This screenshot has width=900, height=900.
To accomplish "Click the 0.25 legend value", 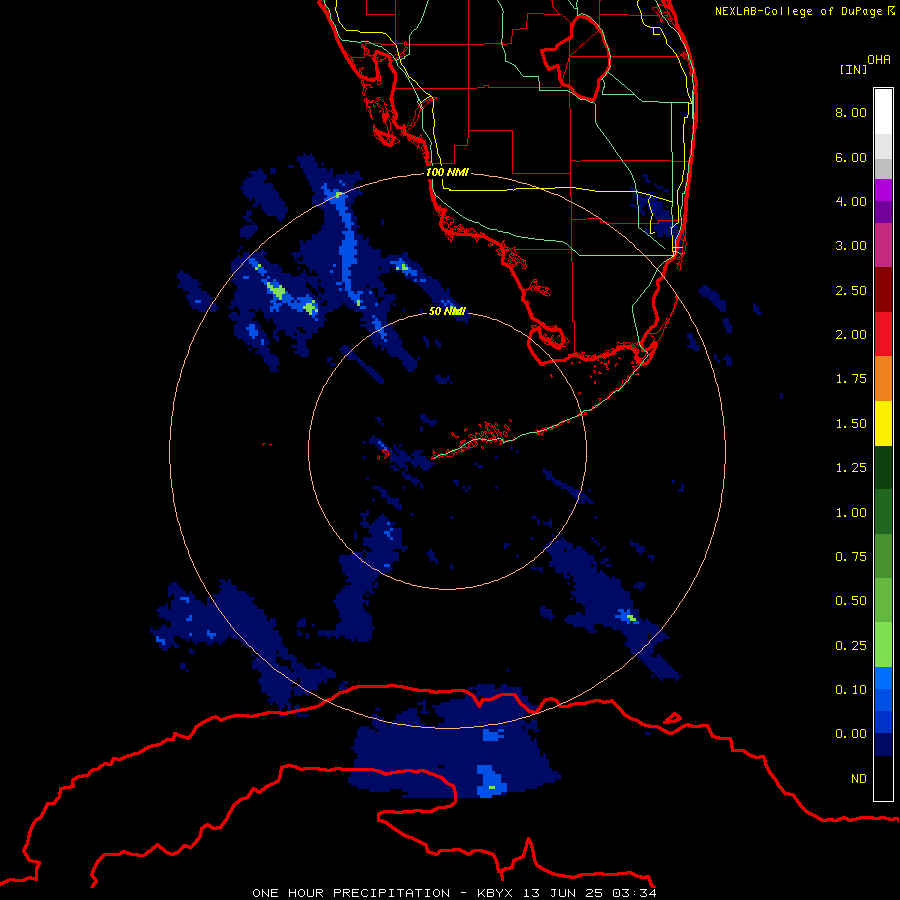I will [x=851, y=646].
